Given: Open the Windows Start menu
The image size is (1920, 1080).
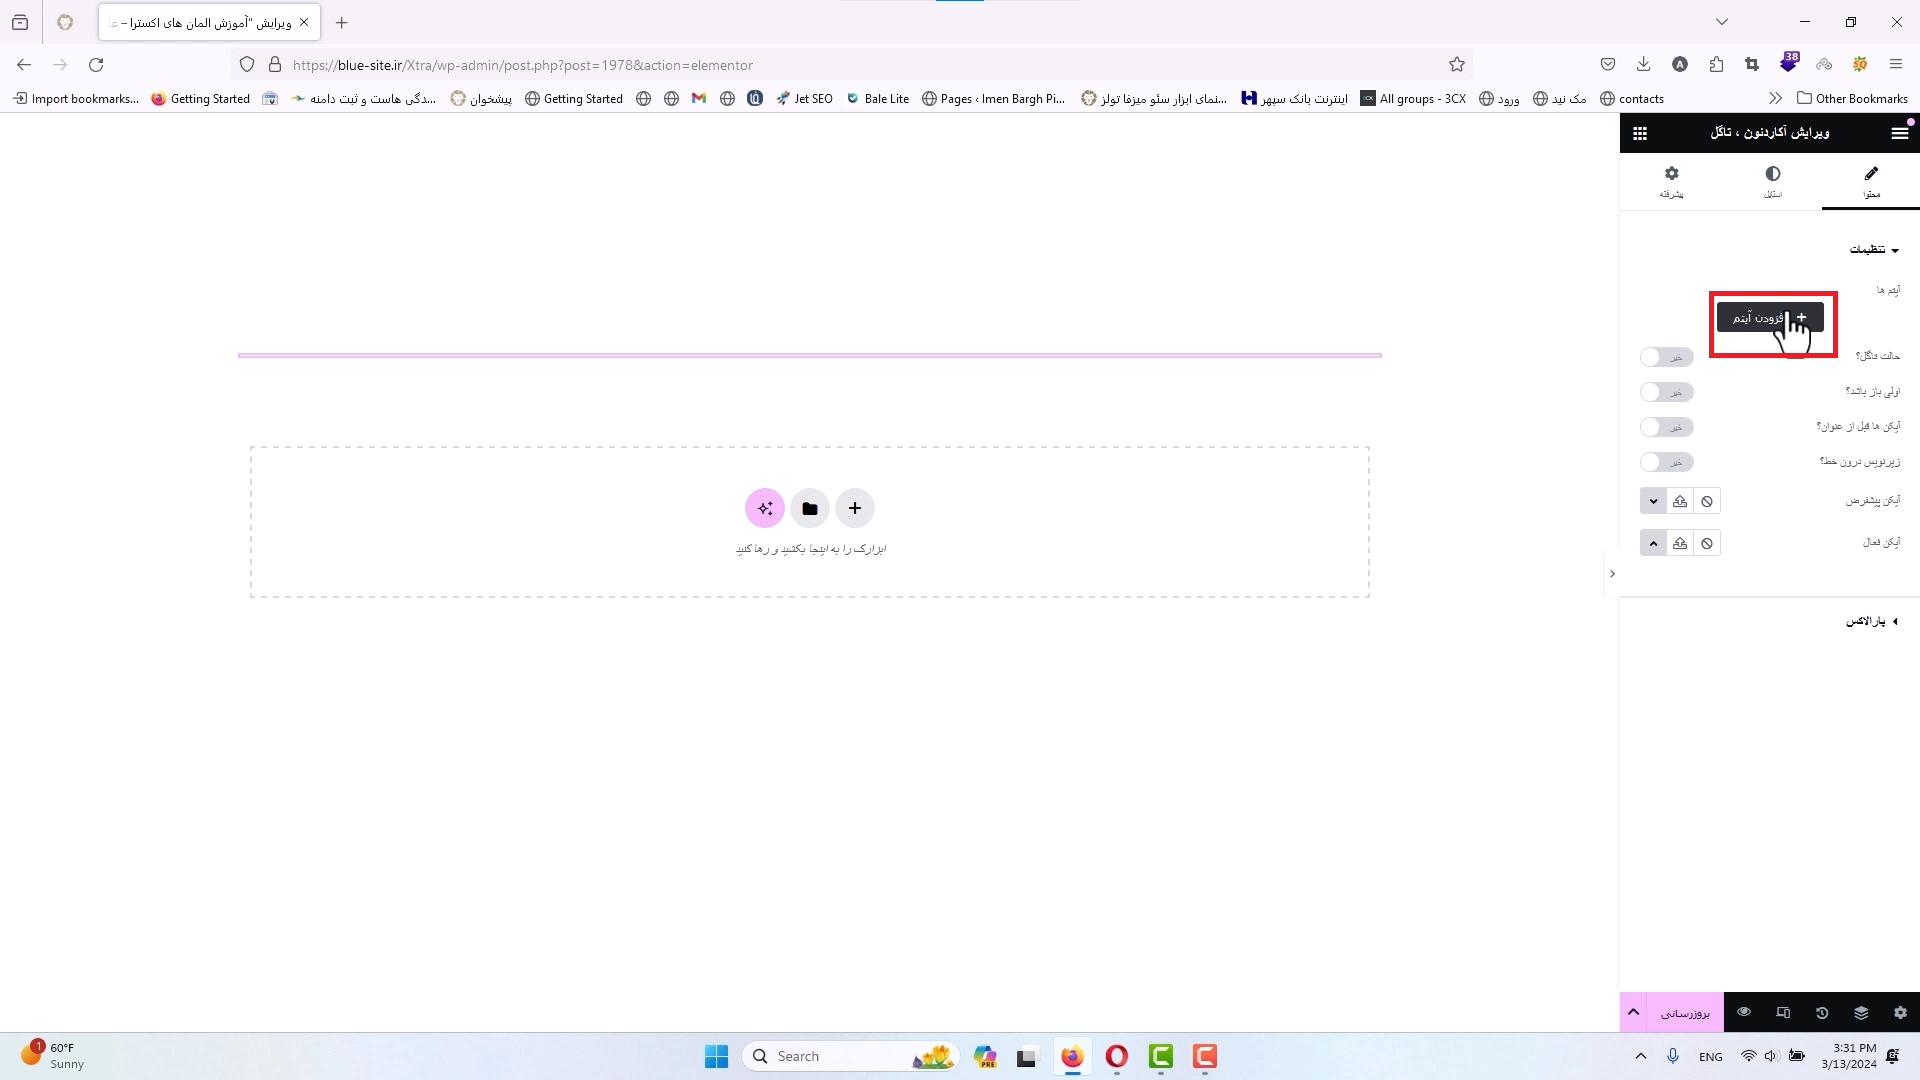Looking at the screenshot, I should pyautogui.click(x=716, y=1056).
